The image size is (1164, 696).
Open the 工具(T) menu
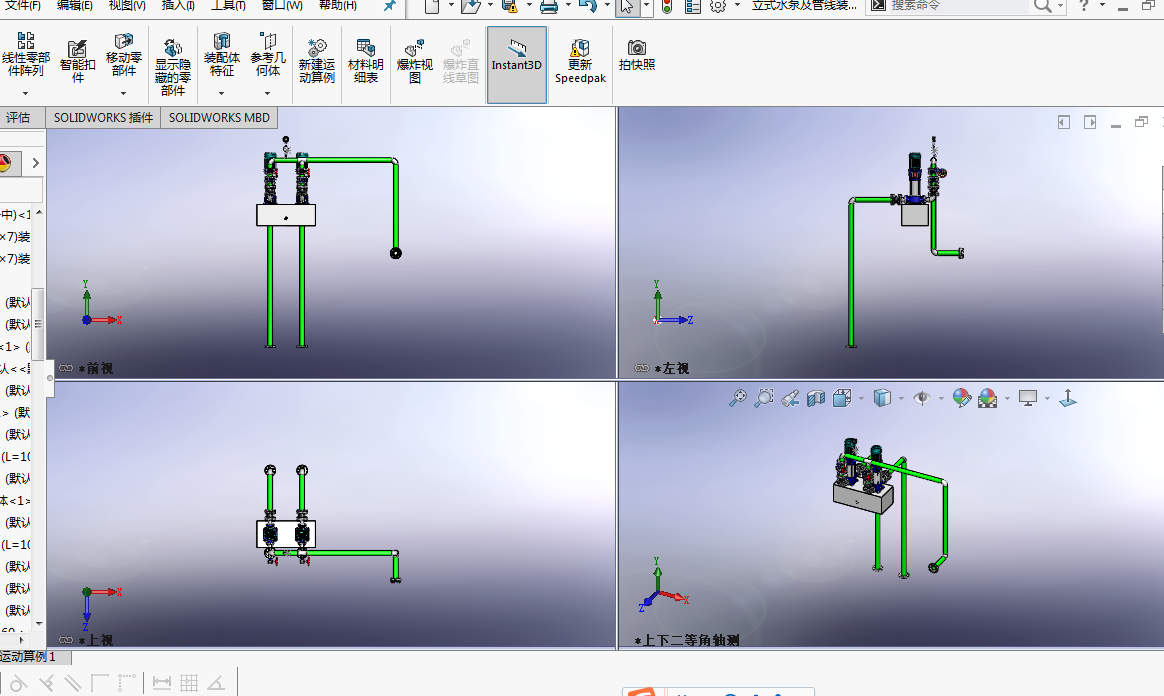tap(228, 5)
